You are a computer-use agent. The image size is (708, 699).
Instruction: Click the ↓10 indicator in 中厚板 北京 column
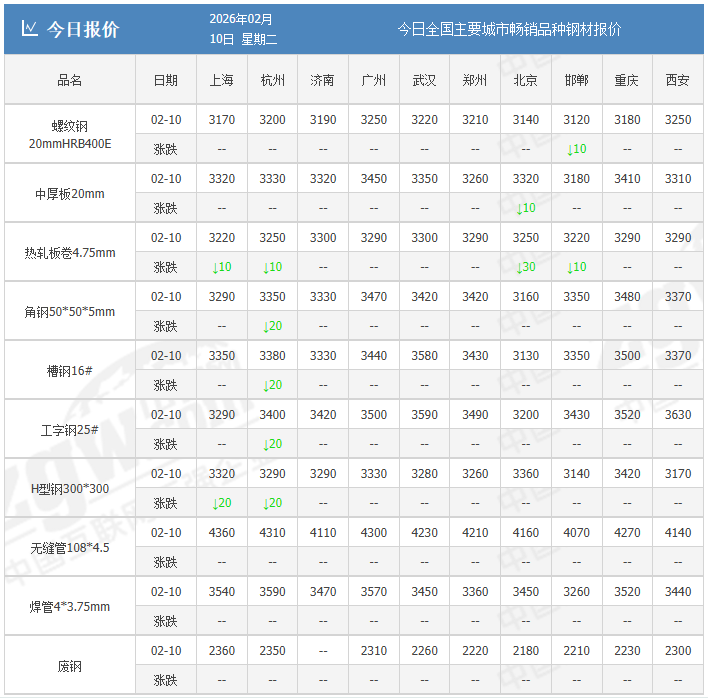[x=525, y=209]
